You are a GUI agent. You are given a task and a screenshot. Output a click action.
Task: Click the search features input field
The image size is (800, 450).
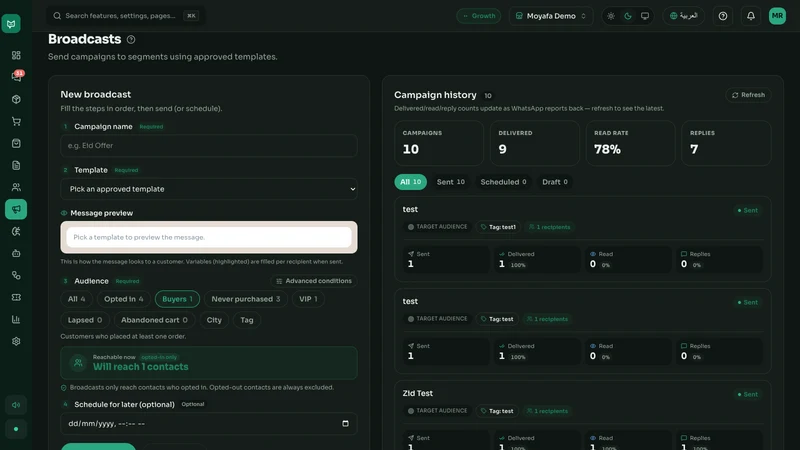click(126, 16)
